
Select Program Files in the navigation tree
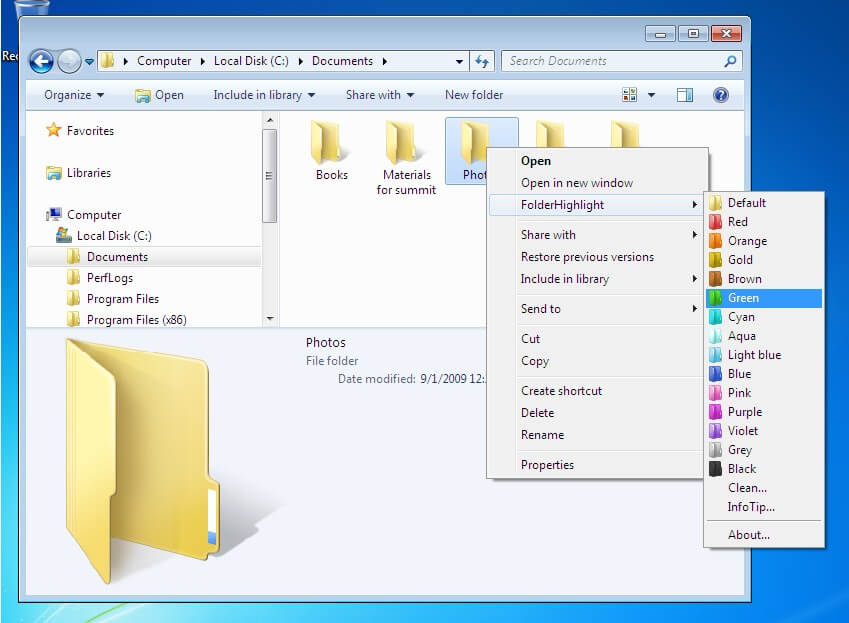click(122, 299)
